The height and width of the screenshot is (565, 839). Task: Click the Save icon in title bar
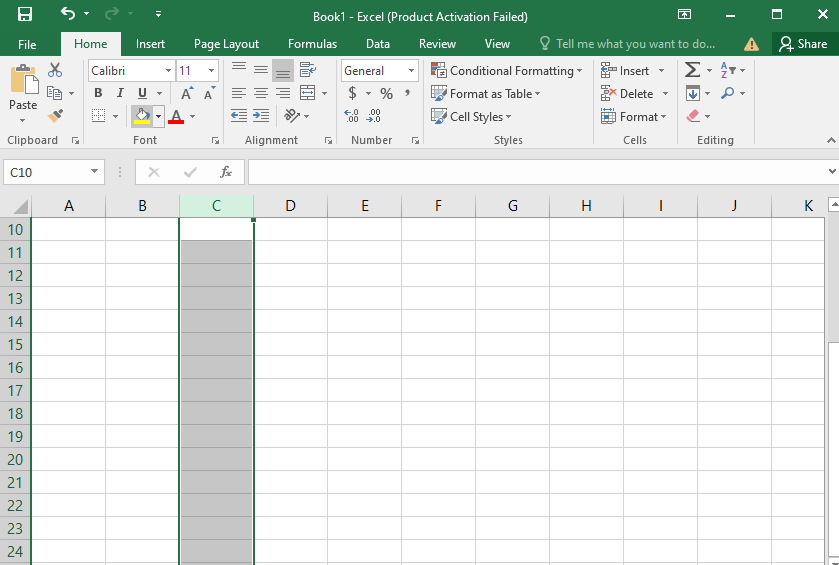point(25,14)
